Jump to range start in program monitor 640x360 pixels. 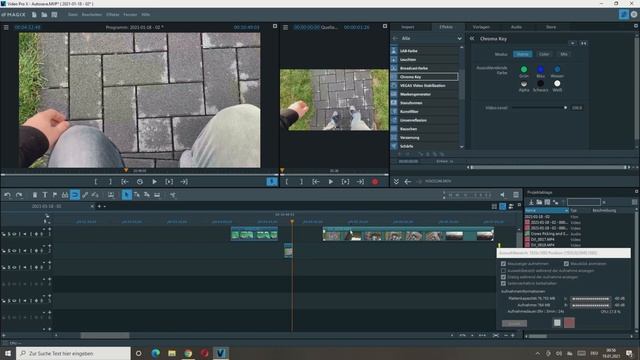click(125, 182)
